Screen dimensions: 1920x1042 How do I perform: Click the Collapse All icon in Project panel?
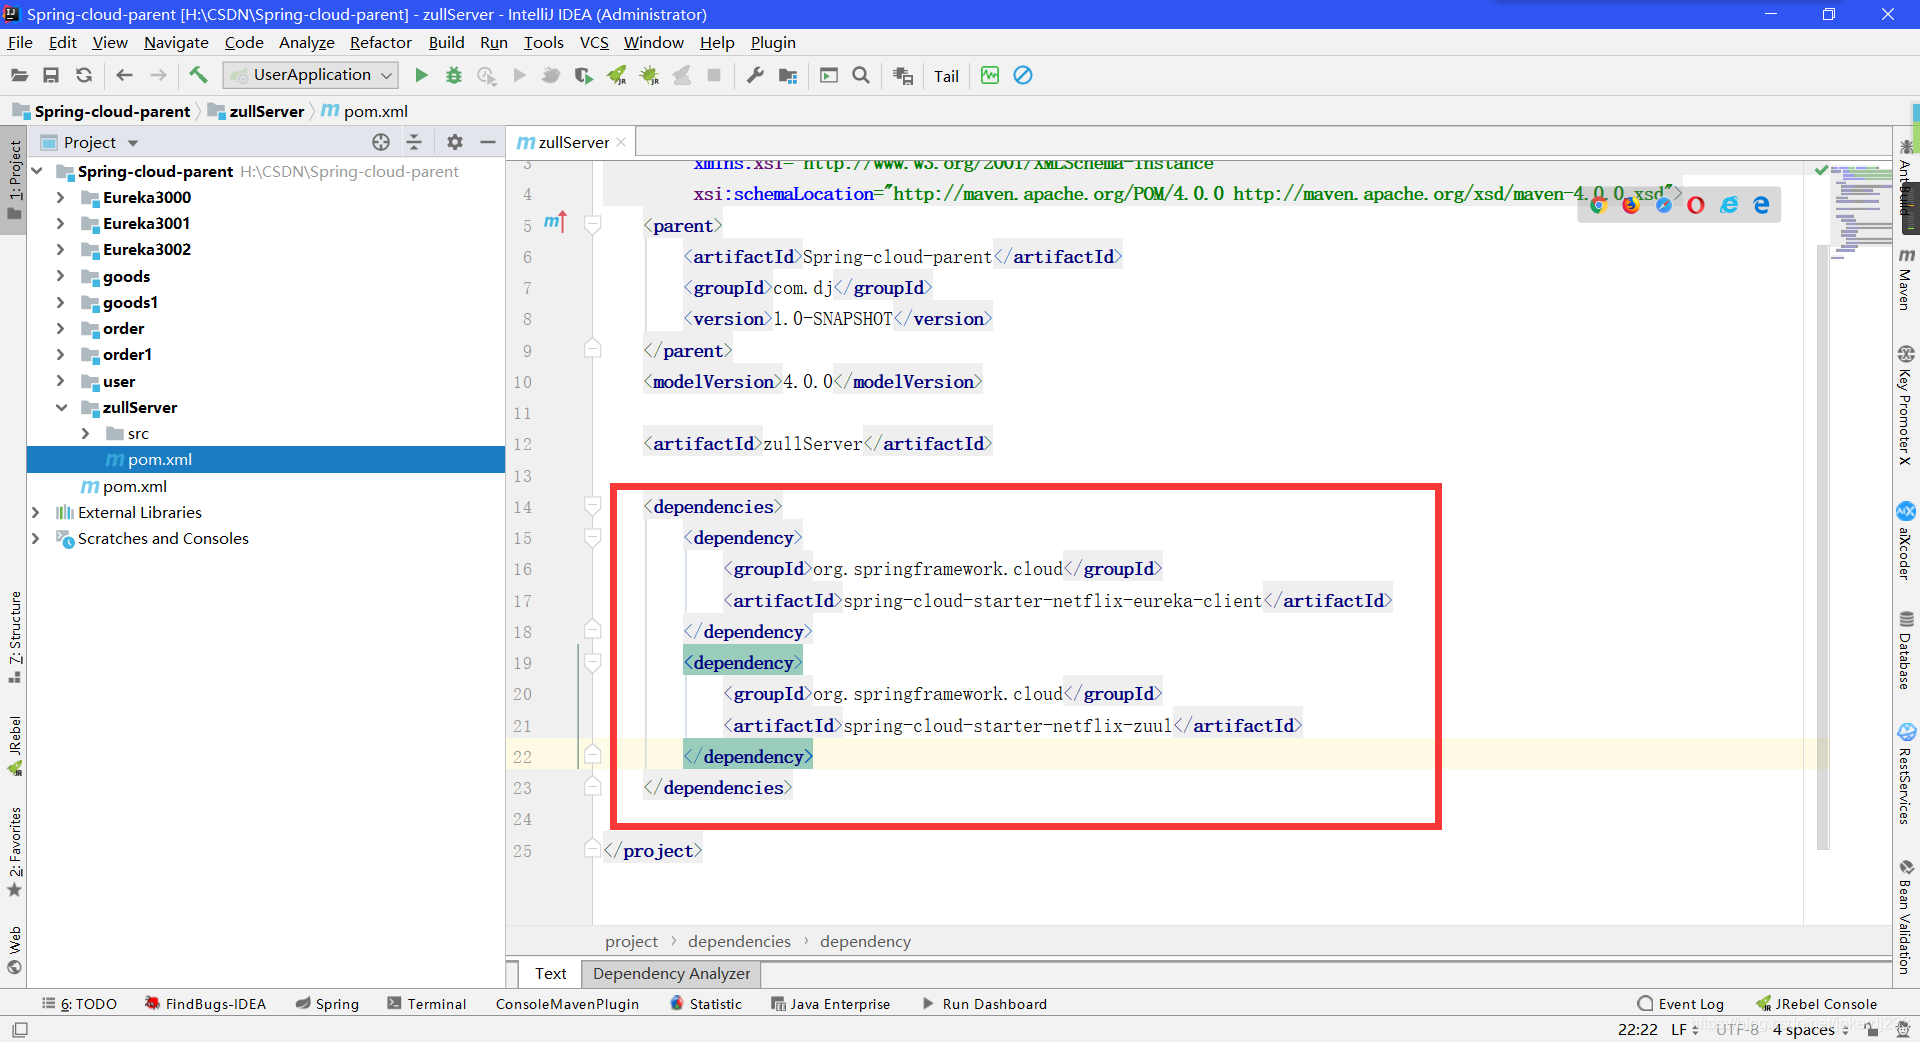point(414,142)
